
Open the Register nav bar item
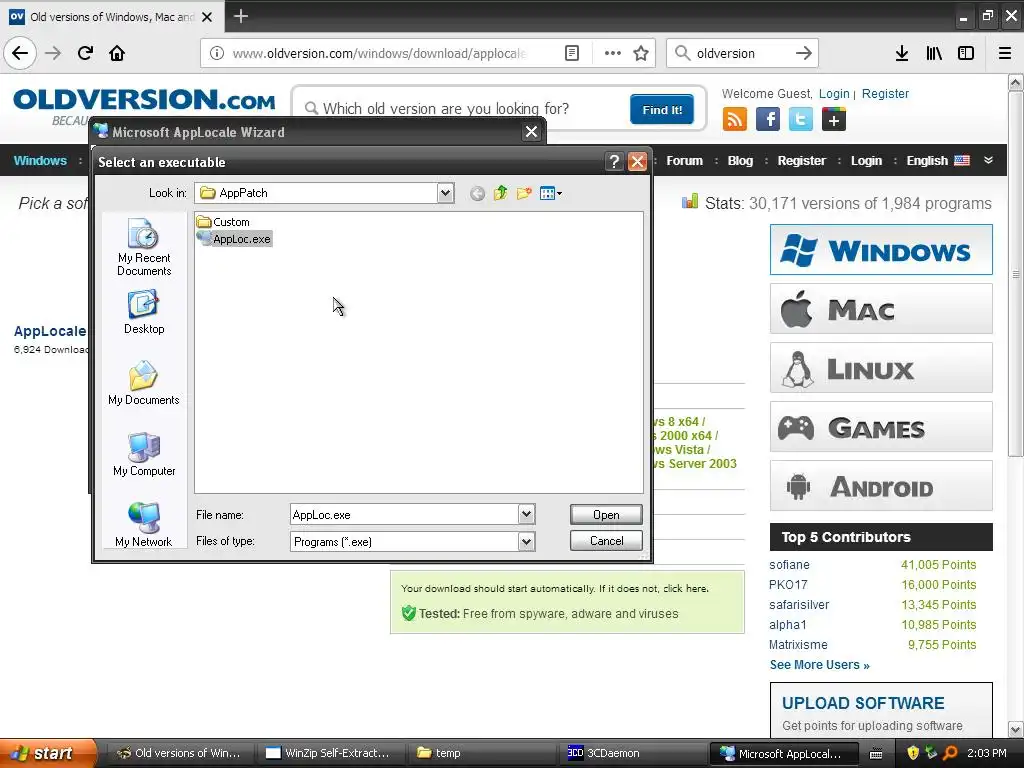pyautogui.click(x=801, y=161)
